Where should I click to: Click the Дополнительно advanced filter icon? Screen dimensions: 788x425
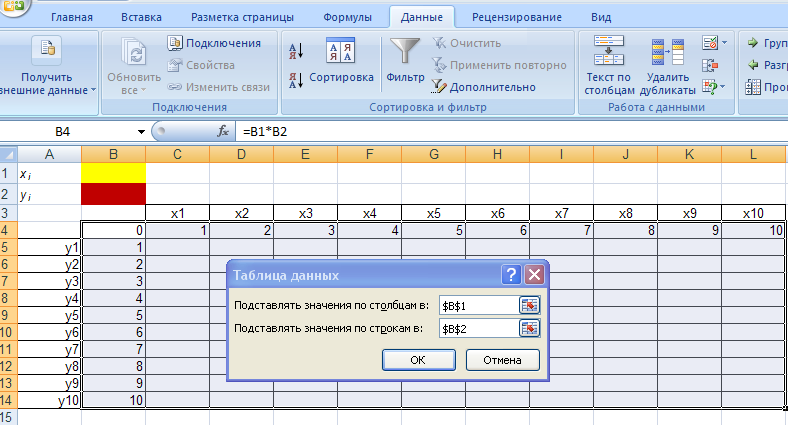[439, 87]
